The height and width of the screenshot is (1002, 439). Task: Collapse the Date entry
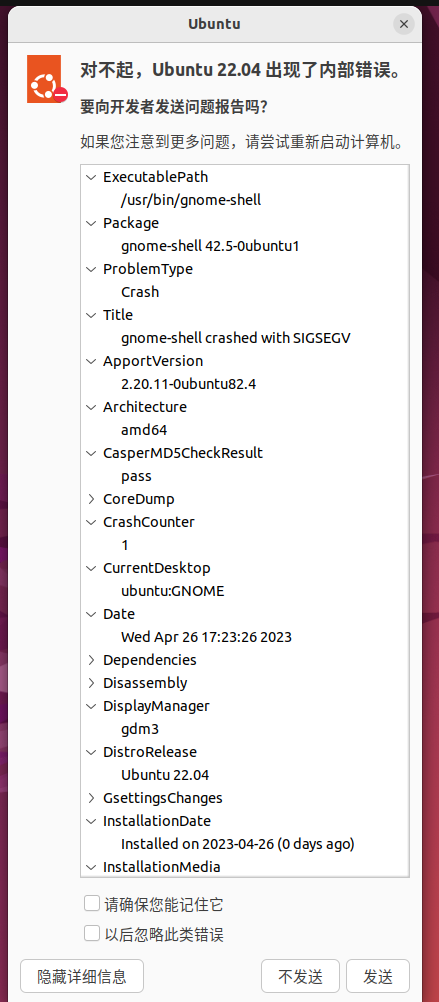pyautogui.click(x=91, y=614)
